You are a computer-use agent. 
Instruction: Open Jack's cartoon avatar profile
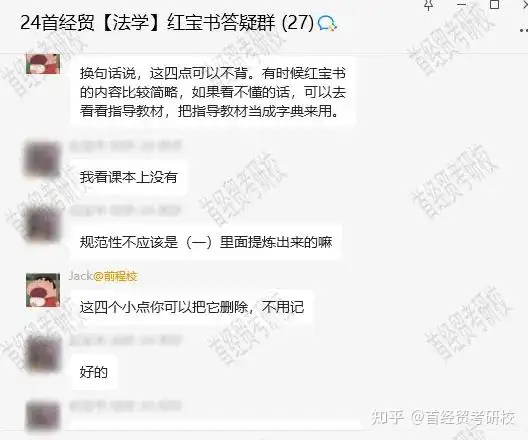[43, 290]
